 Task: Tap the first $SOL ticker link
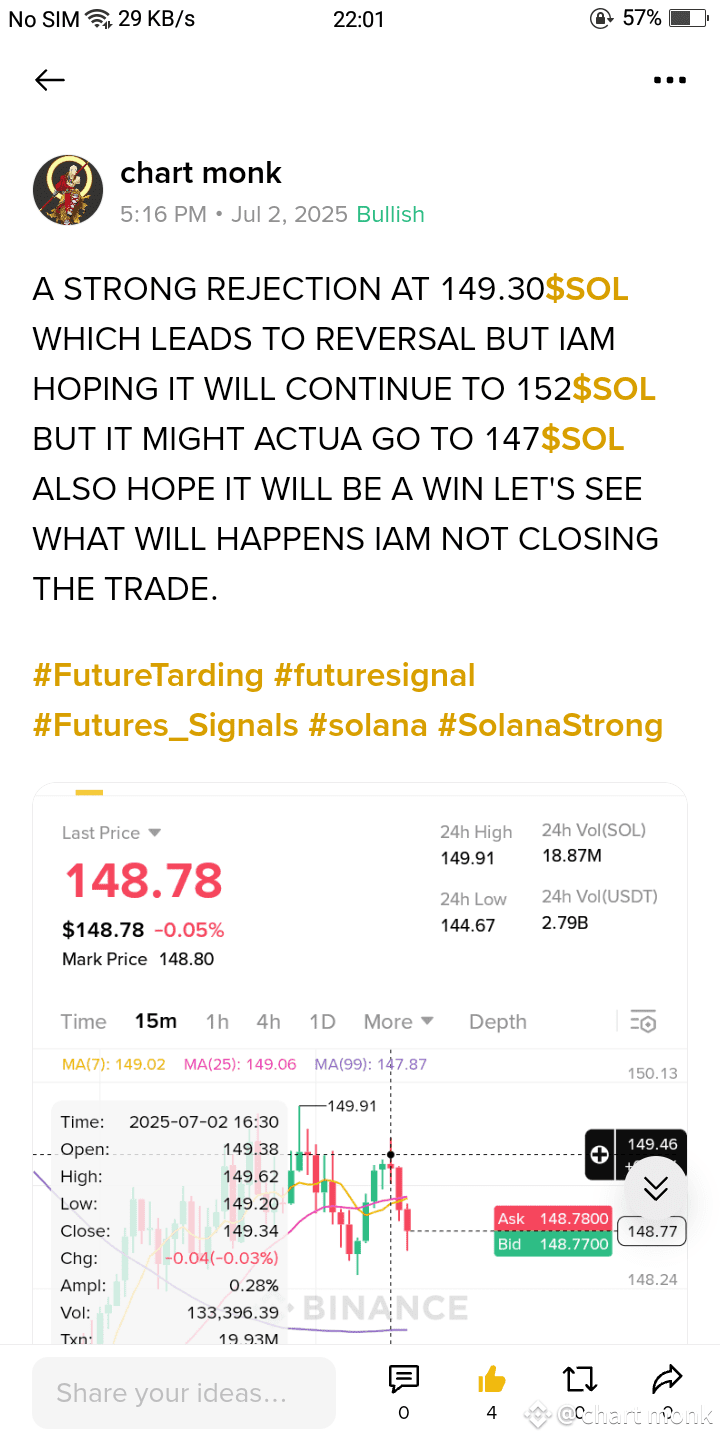click(587, 289)
